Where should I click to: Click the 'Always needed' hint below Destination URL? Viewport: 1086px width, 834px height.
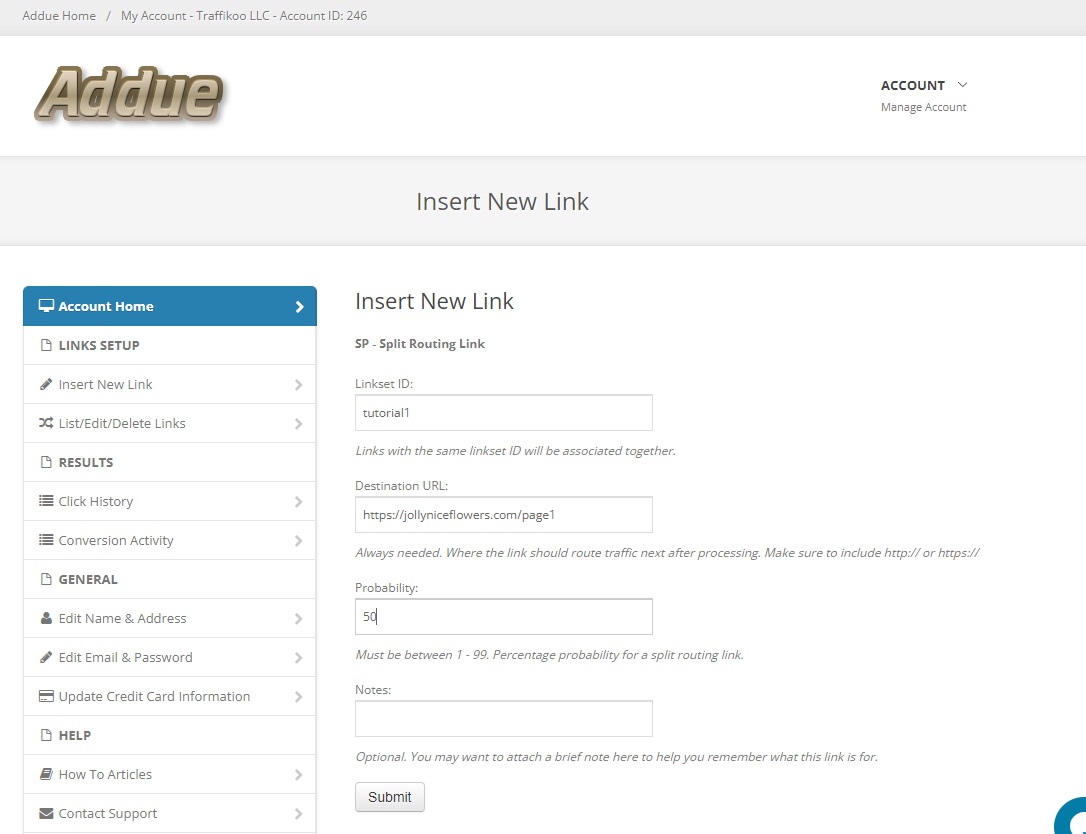pyautogui.click(x=667, y=553)
